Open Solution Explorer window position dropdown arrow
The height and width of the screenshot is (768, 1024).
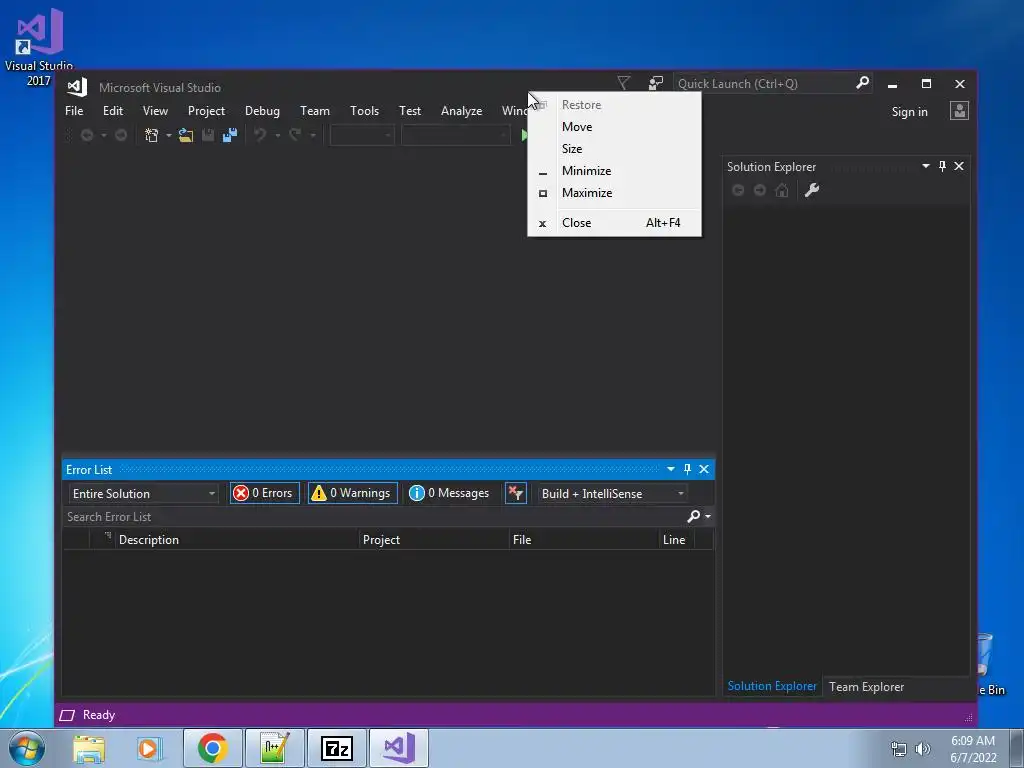tap(926, 166)
